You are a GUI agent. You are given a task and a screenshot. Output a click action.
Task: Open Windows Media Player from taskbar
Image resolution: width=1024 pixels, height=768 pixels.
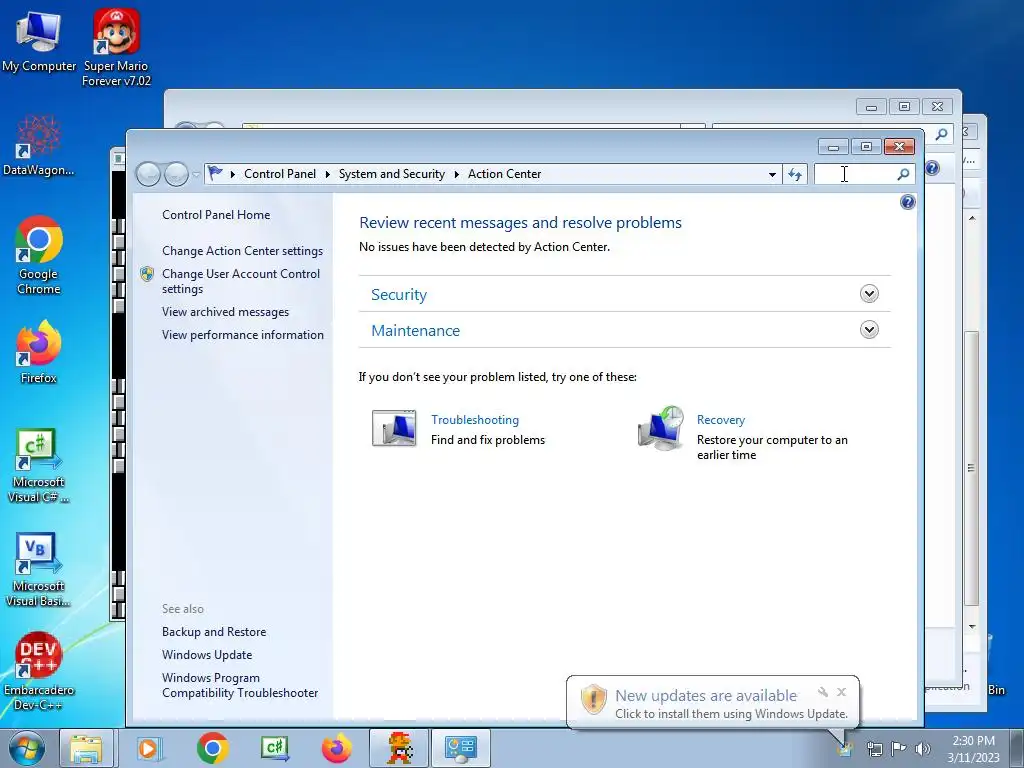(149, 748)
